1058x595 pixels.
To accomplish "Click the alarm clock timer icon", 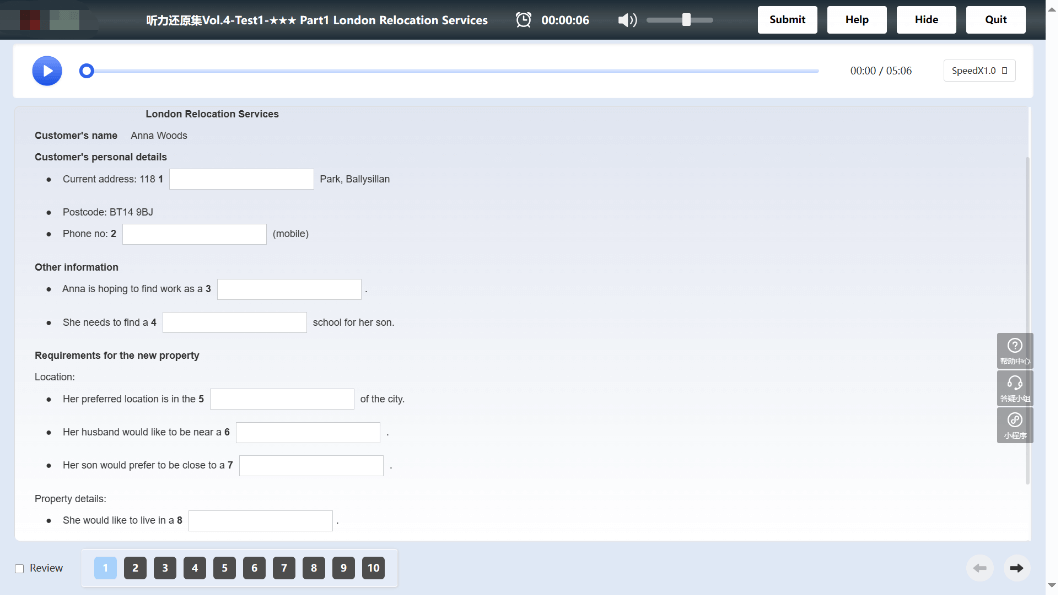I will point(524,20).
